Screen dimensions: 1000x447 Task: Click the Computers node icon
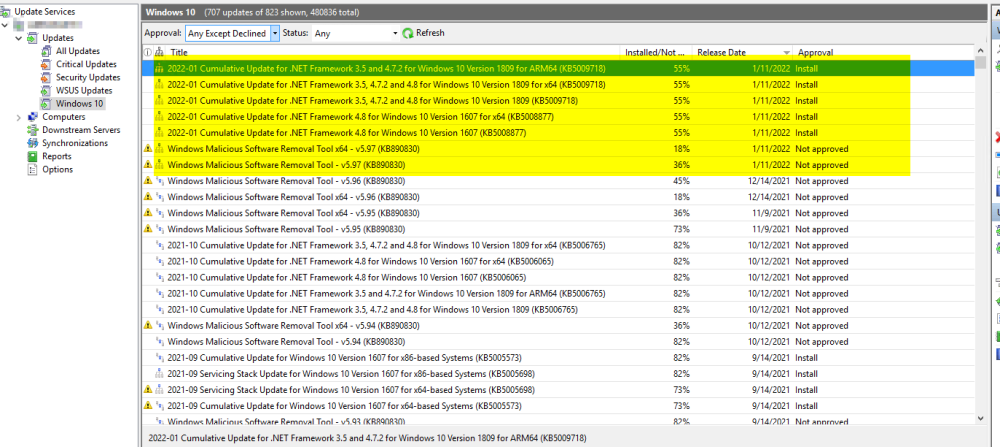coord(33,117)
